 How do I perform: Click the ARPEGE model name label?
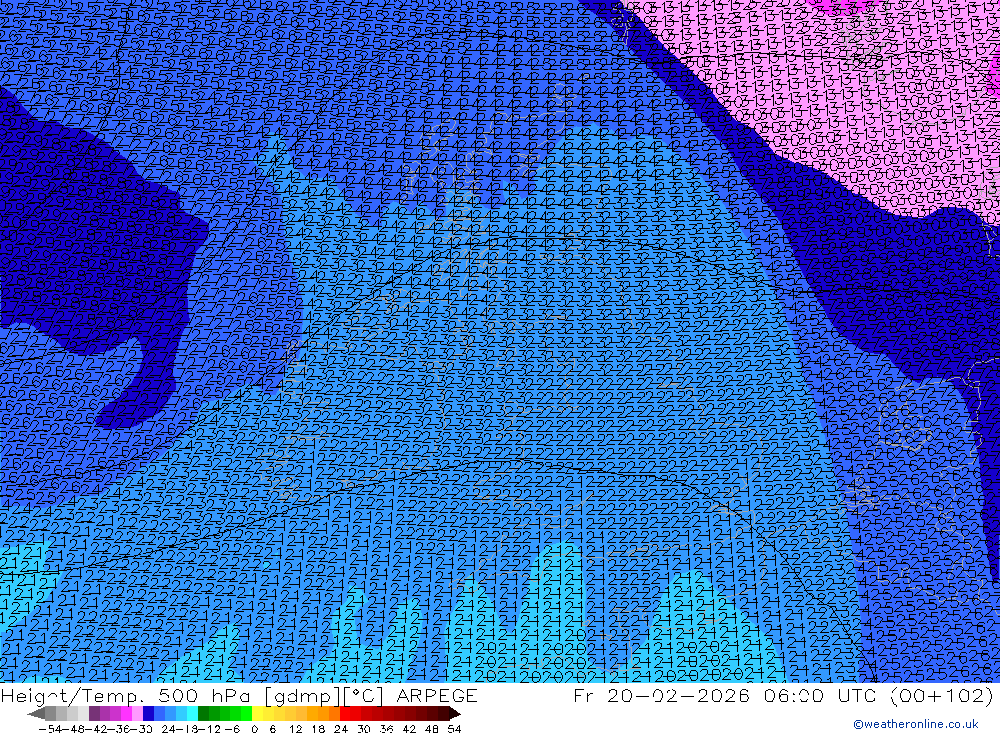tap(437, 696)
